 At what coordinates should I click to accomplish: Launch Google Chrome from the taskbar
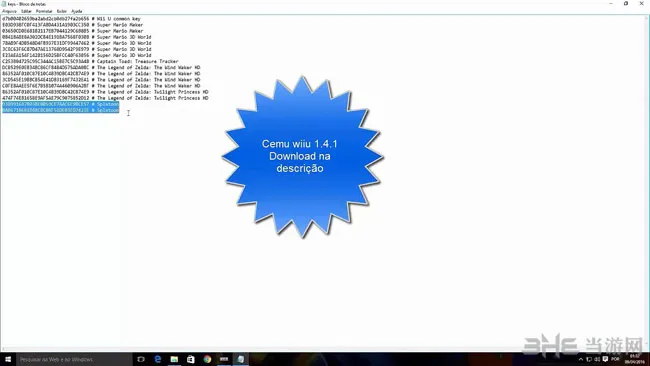pyautogui.click(x=207, y=359)
